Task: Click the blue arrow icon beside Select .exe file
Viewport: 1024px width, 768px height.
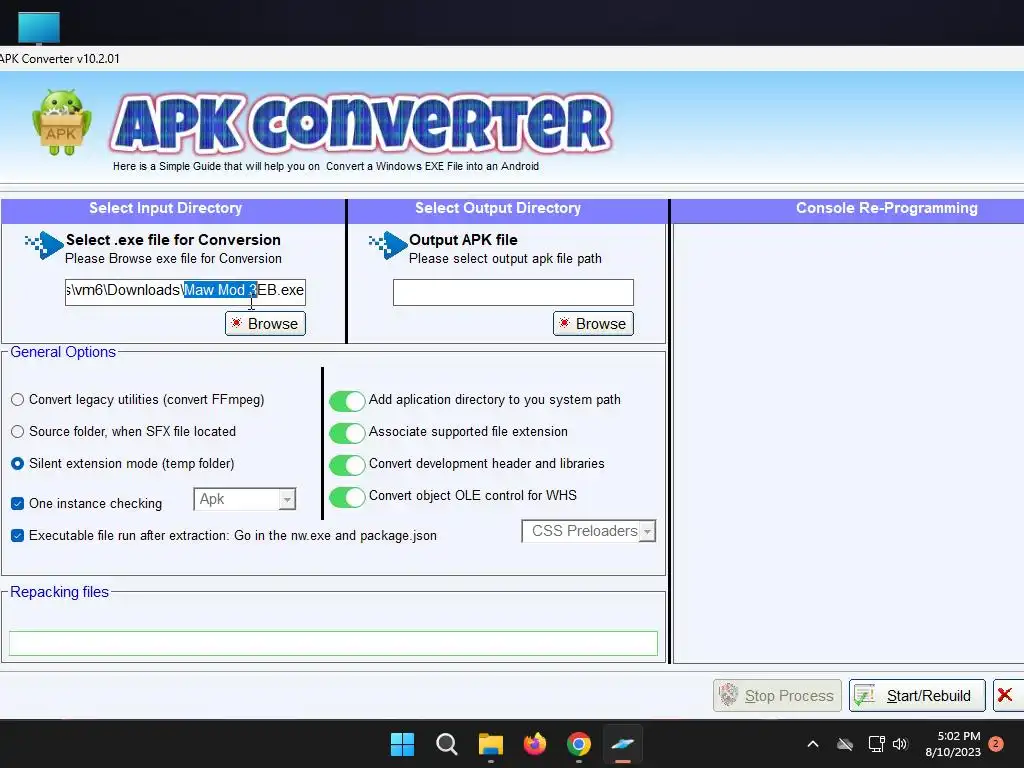Action: (44, 245)
